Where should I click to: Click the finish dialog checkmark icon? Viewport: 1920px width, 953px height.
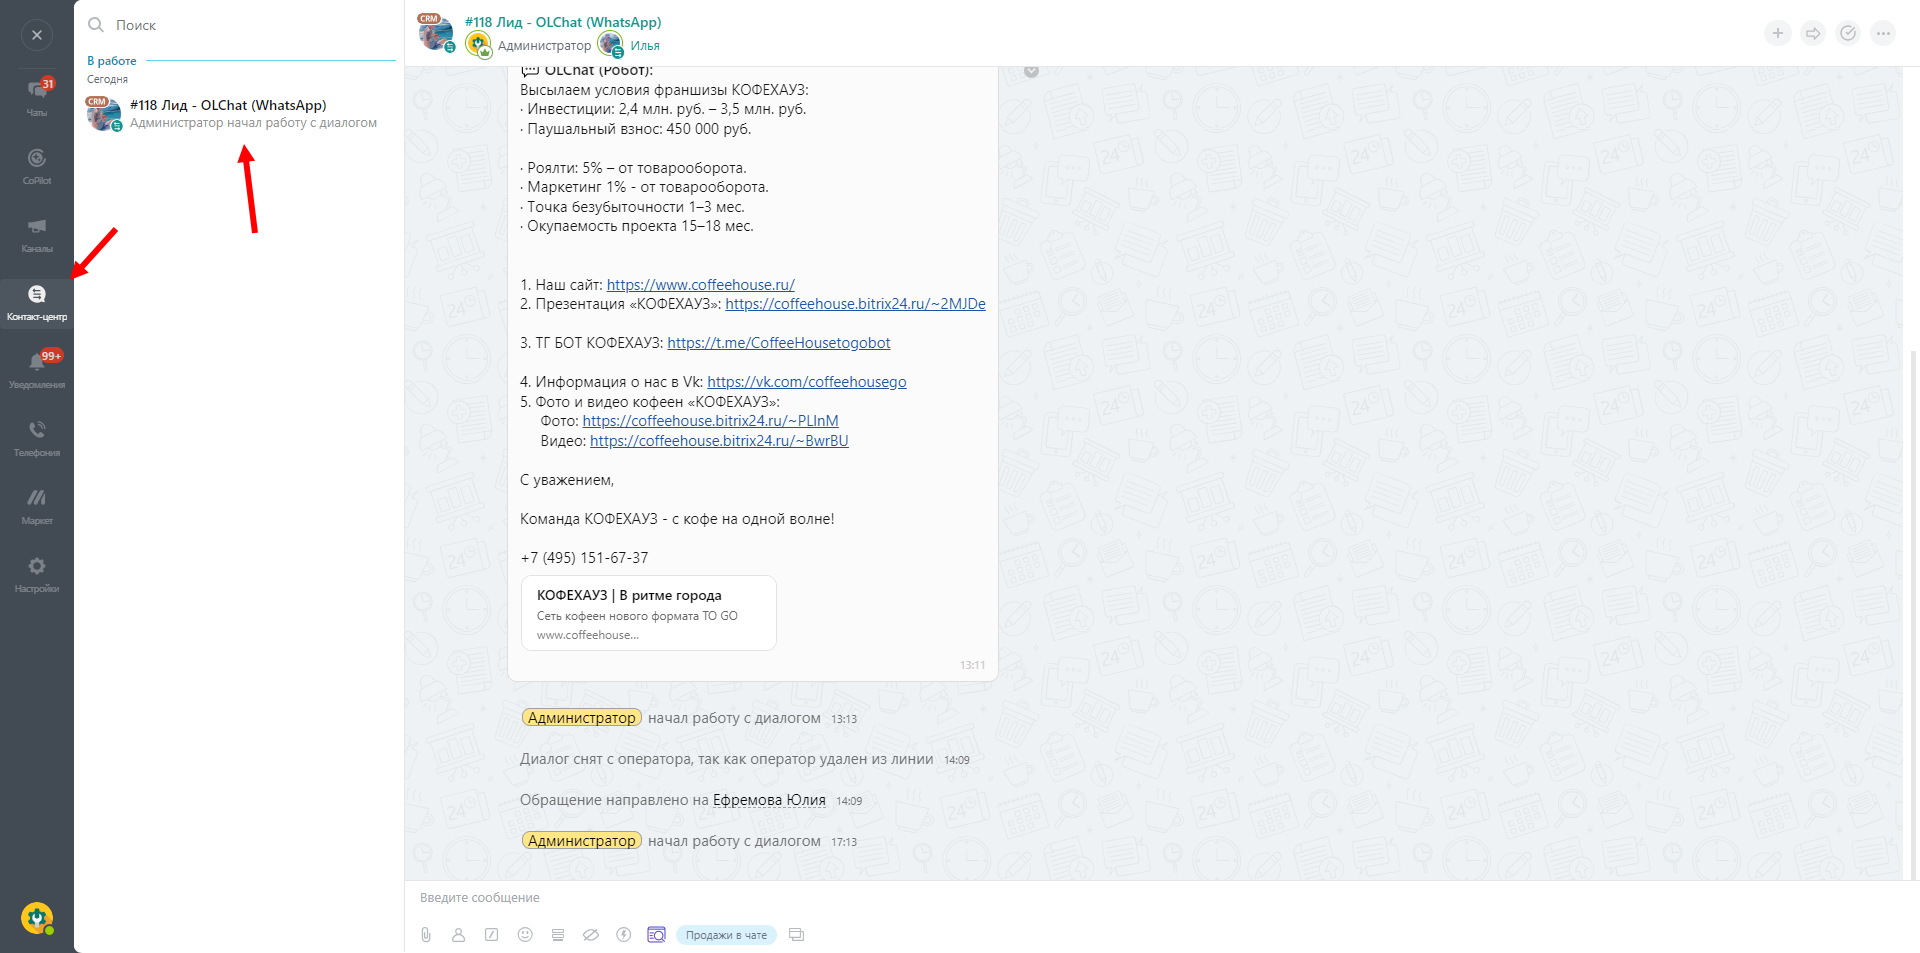coord(1848,34)
